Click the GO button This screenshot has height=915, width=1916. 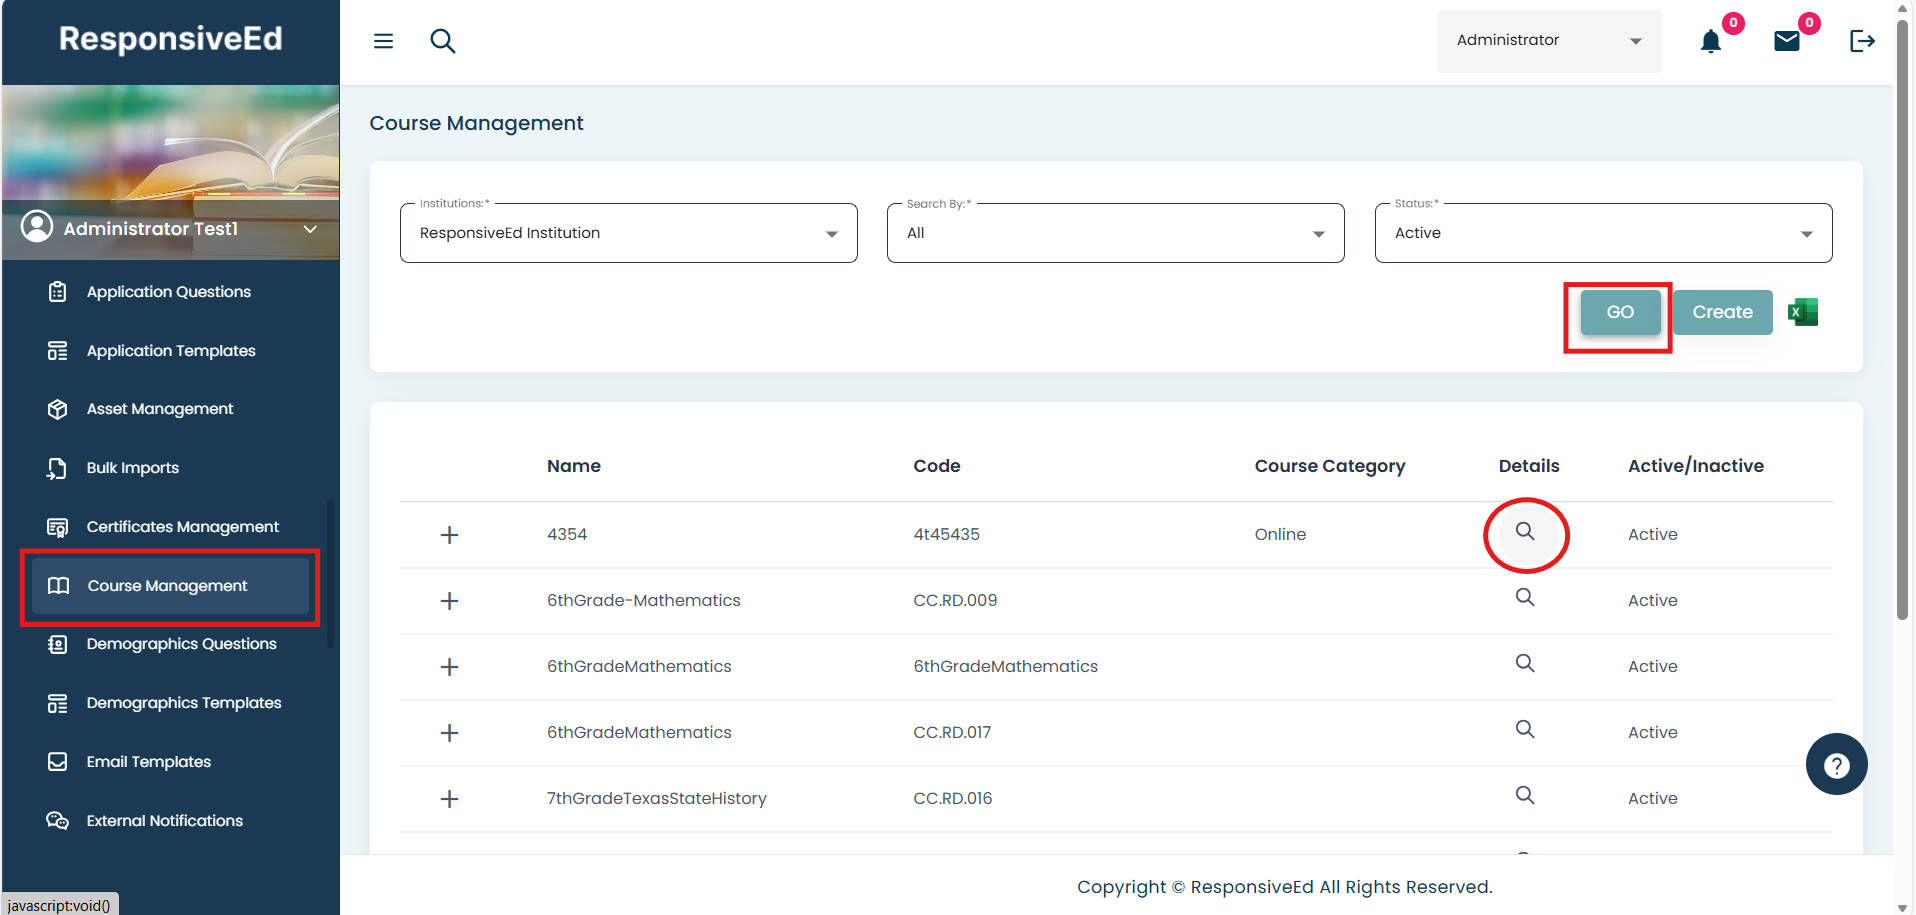click(x=1620, y=312)
